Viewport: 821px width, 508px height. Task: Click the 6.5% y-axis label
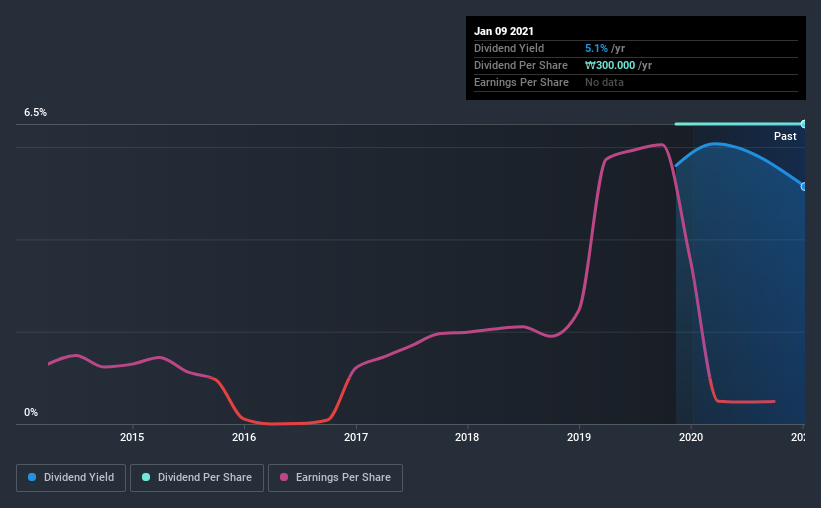[x=35, y=113]
